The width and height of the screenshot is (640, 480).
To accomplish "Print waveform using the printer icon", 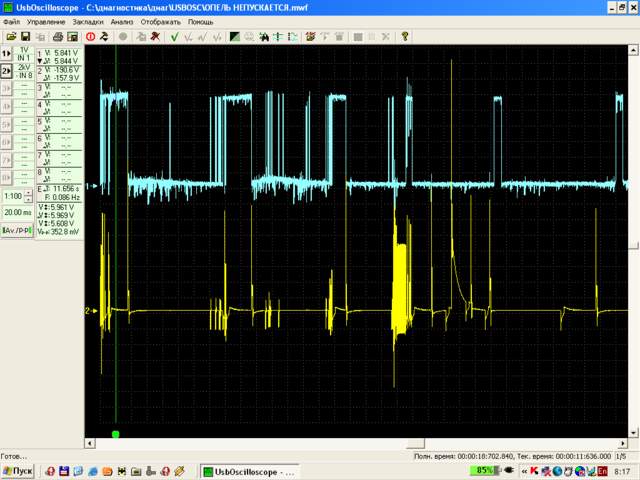I will pyautogui.click(x=58, y=37).
